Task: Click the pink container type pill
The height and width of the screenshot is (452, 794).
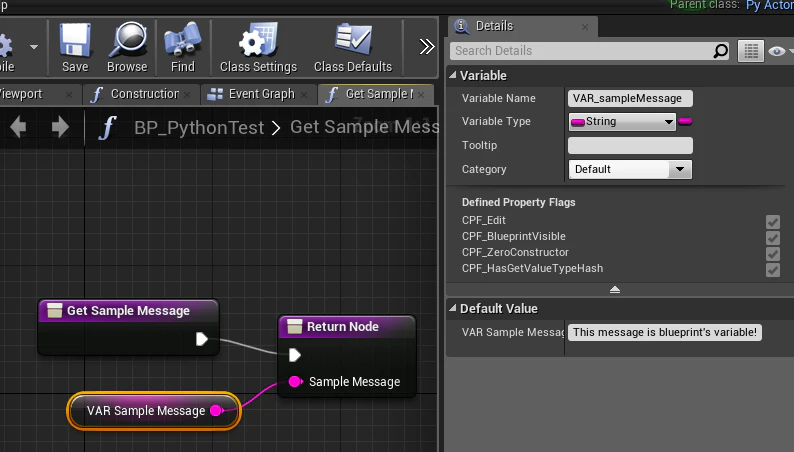Action: tap(685, 121)
